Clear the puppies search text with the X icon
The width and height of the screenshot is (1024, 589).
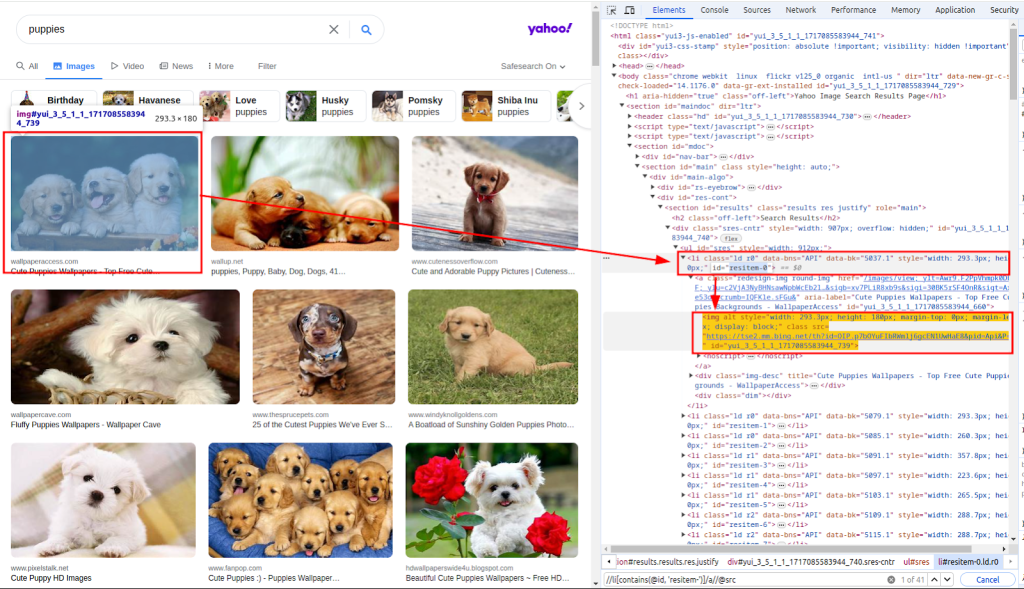[x=334, y=29]
